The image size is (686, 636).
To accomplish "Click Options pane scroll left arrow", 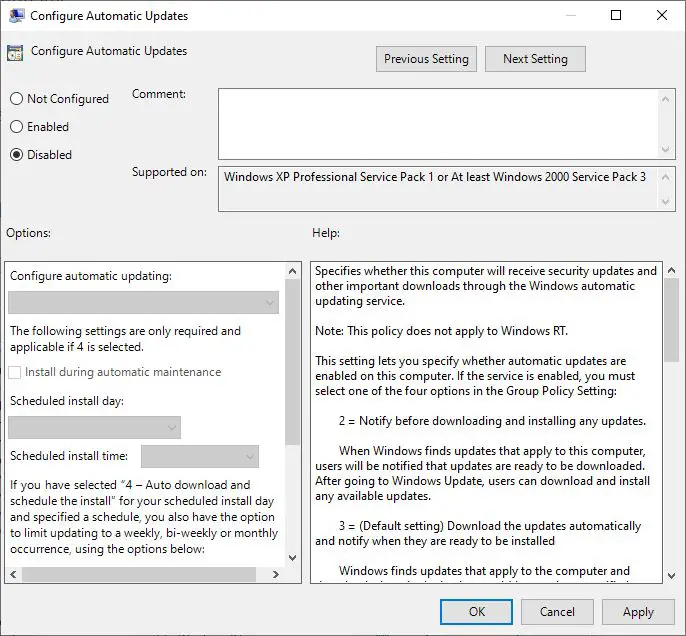I will click(14, 574).
